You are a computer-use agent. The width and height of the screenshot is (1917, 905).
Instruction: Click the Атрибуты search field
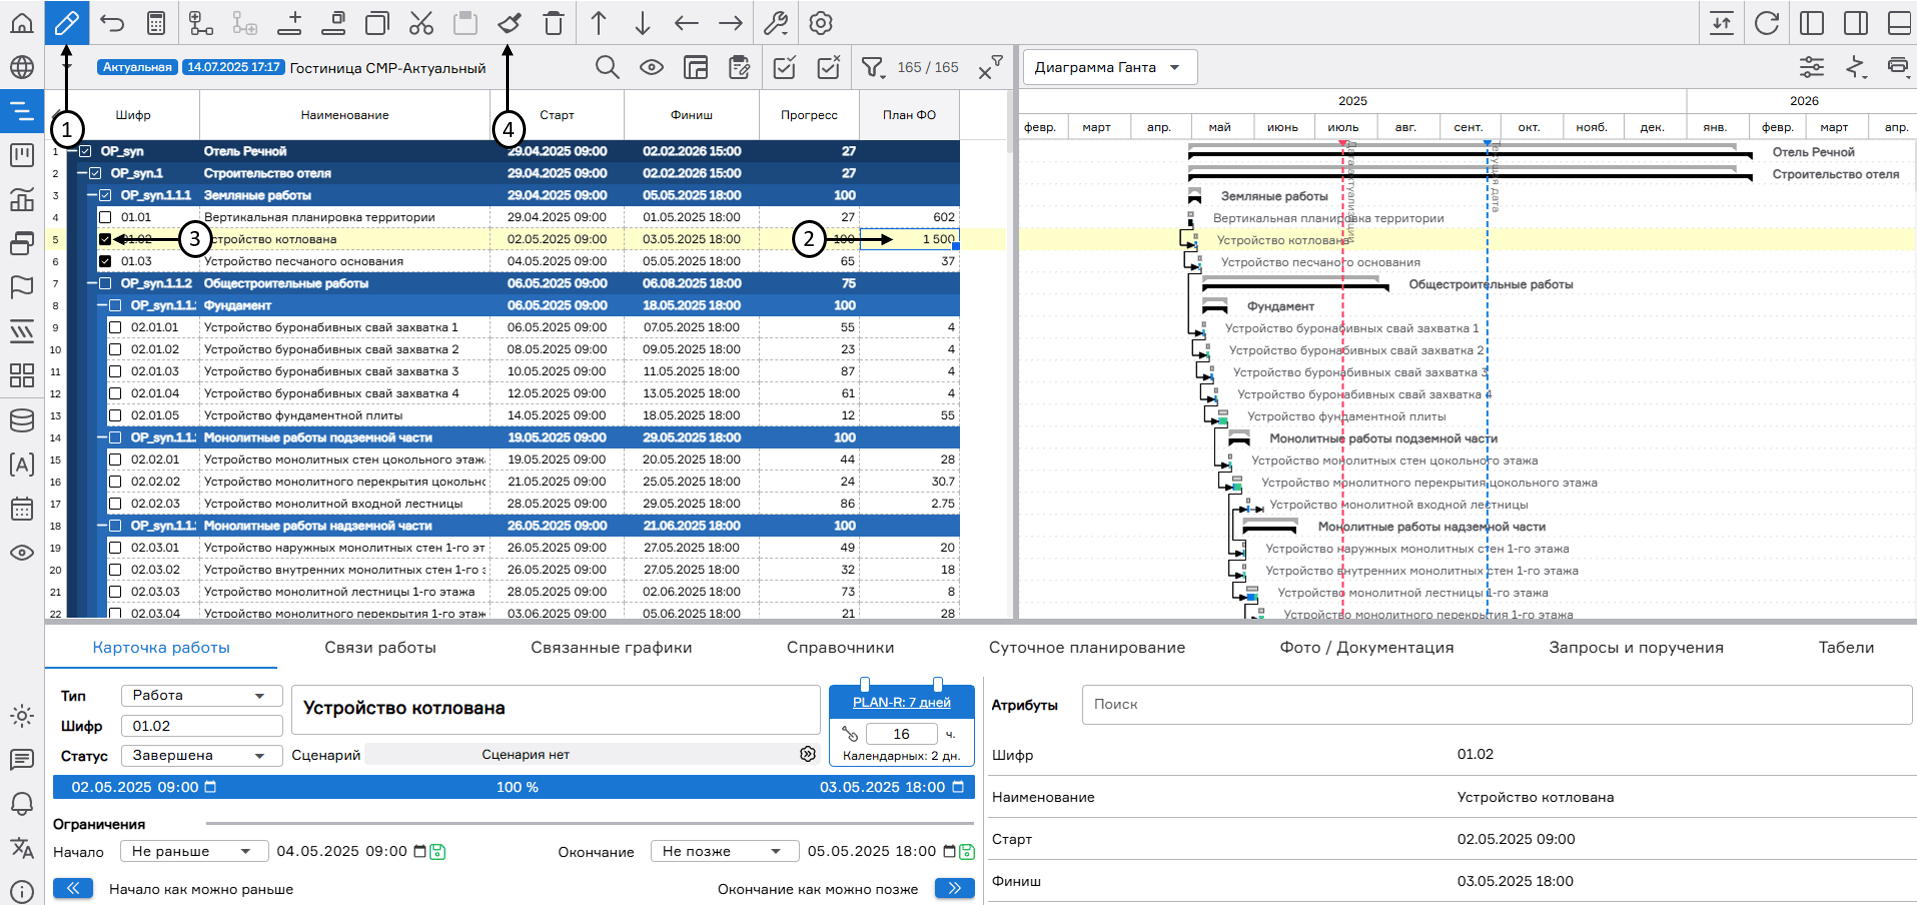(x=1496, y=704)
